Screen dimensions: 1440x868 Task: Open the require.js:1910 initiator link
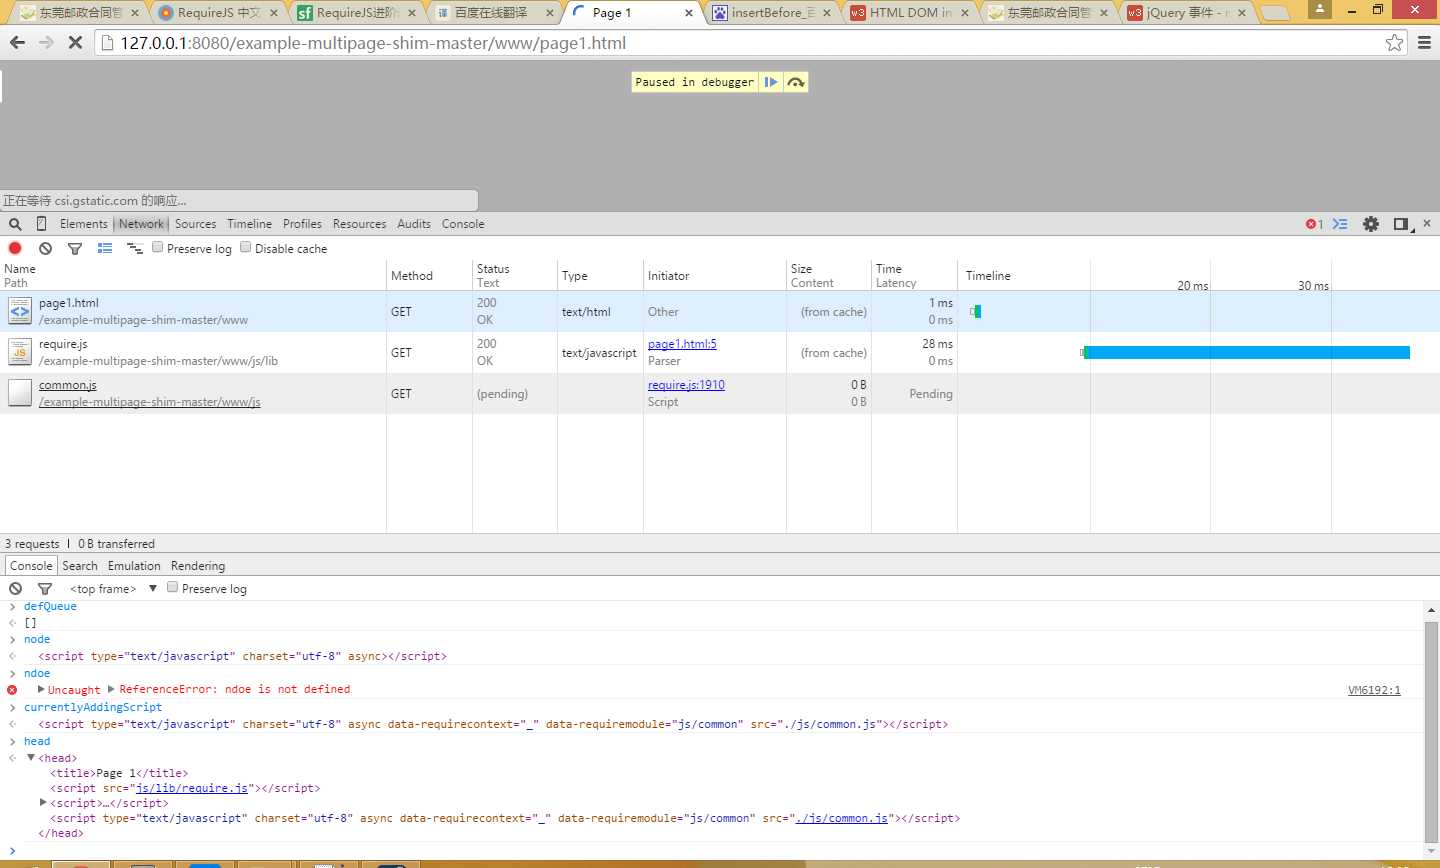pos(686,385)
